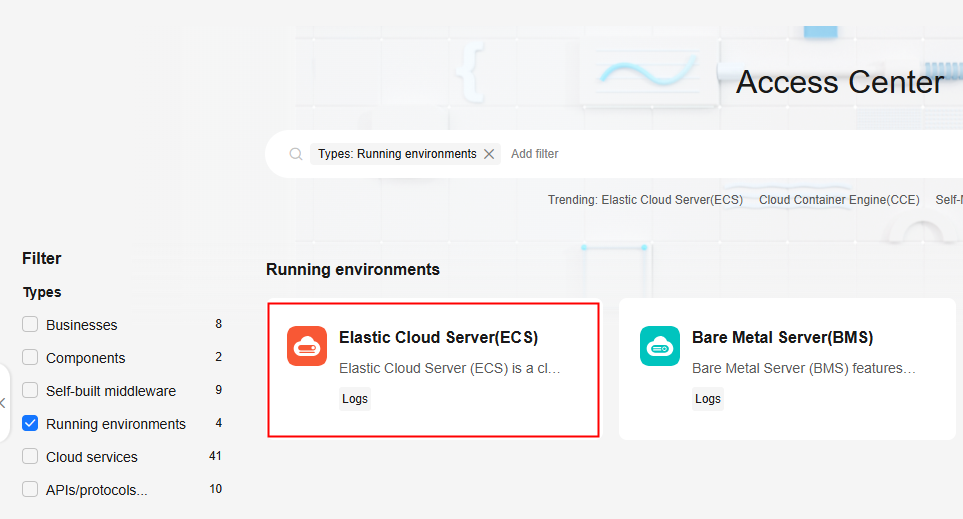
Task: Remove the Running environments filter tag
Action: (489, 154)
